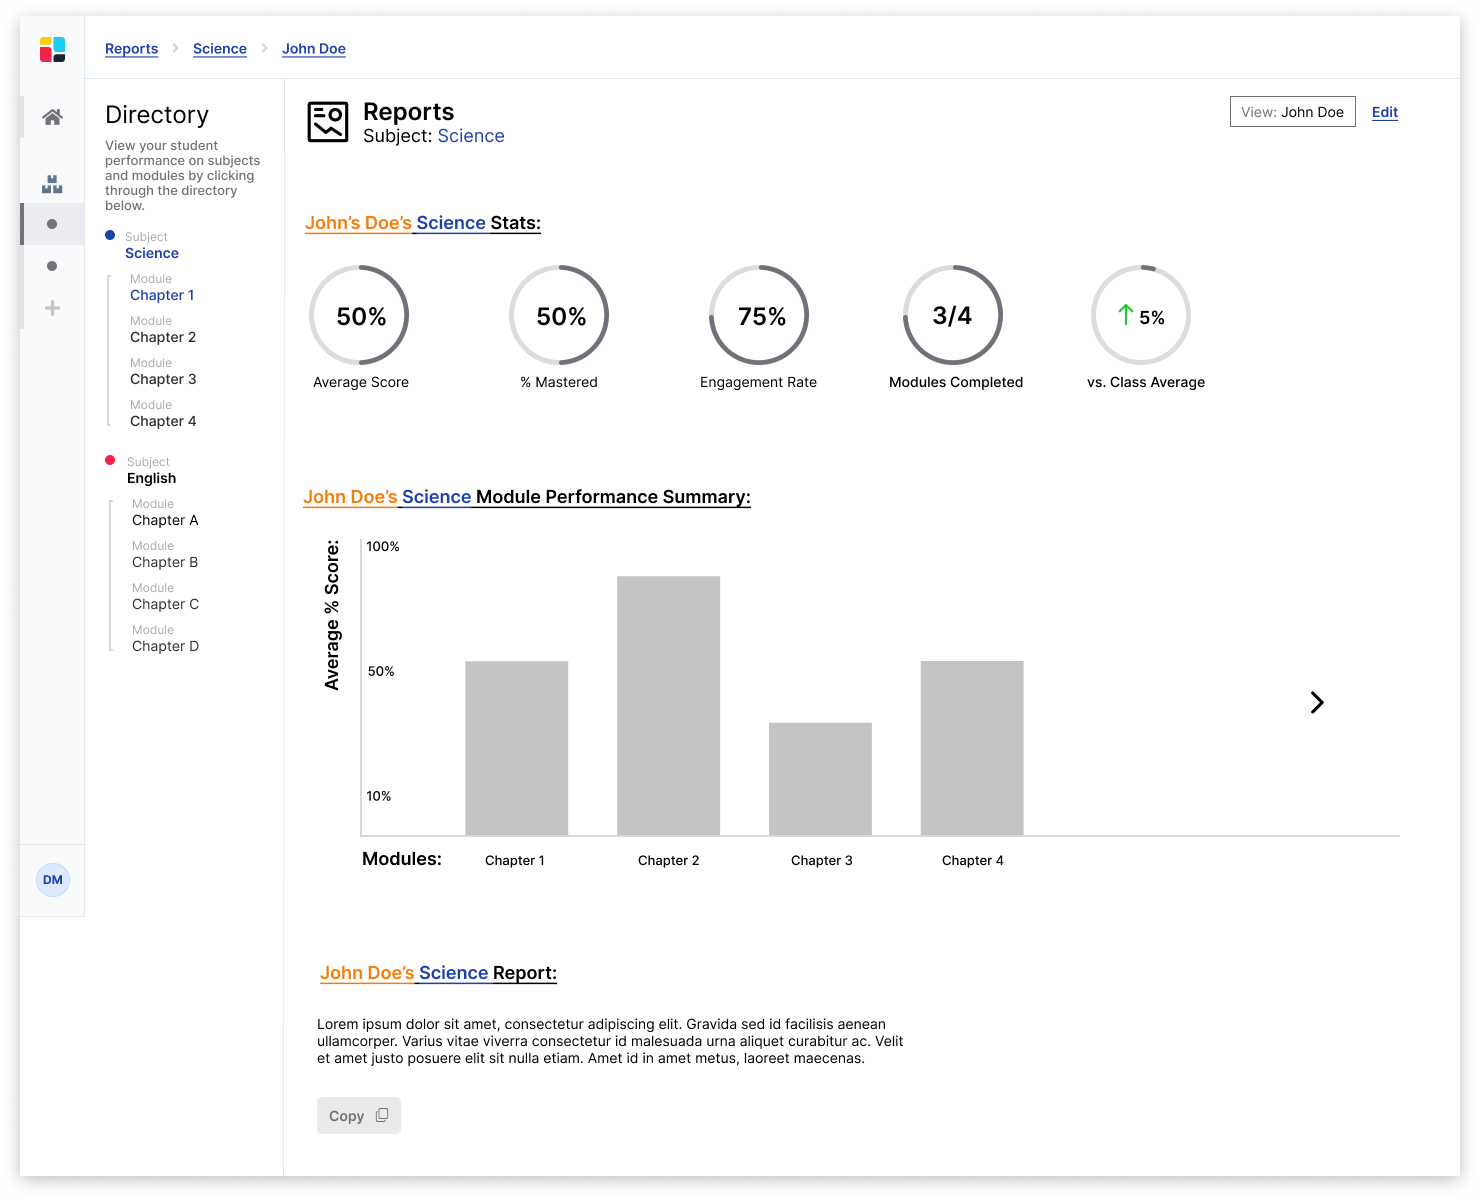Open the View: John Doe selector
The width and height of the screenshot is (1480, 1200).
pos(1292,112)
